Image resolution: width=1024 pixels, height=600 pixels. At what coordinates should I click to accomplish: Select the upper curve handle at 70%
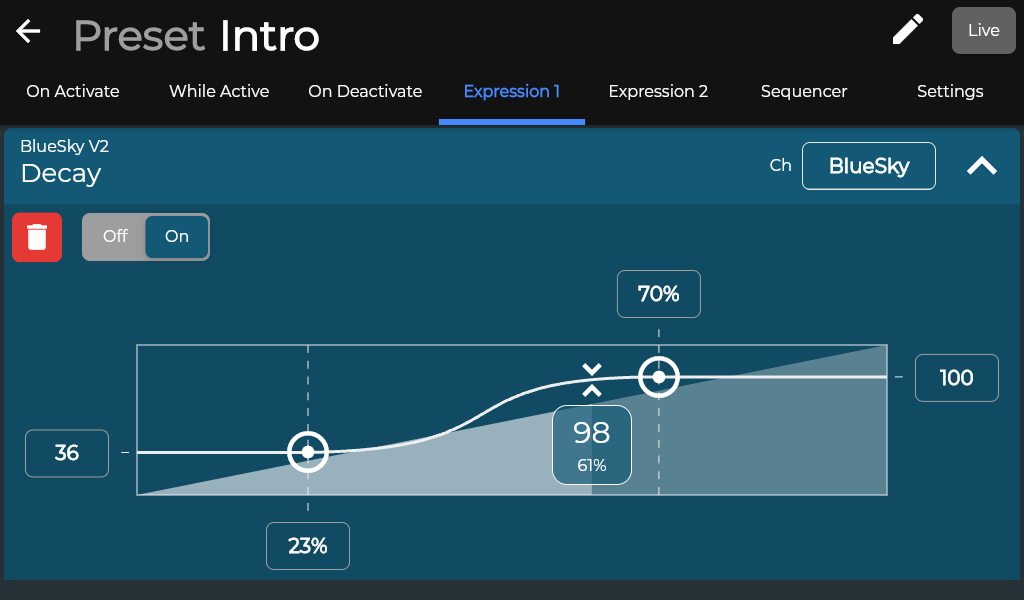[x=659, y=377]
